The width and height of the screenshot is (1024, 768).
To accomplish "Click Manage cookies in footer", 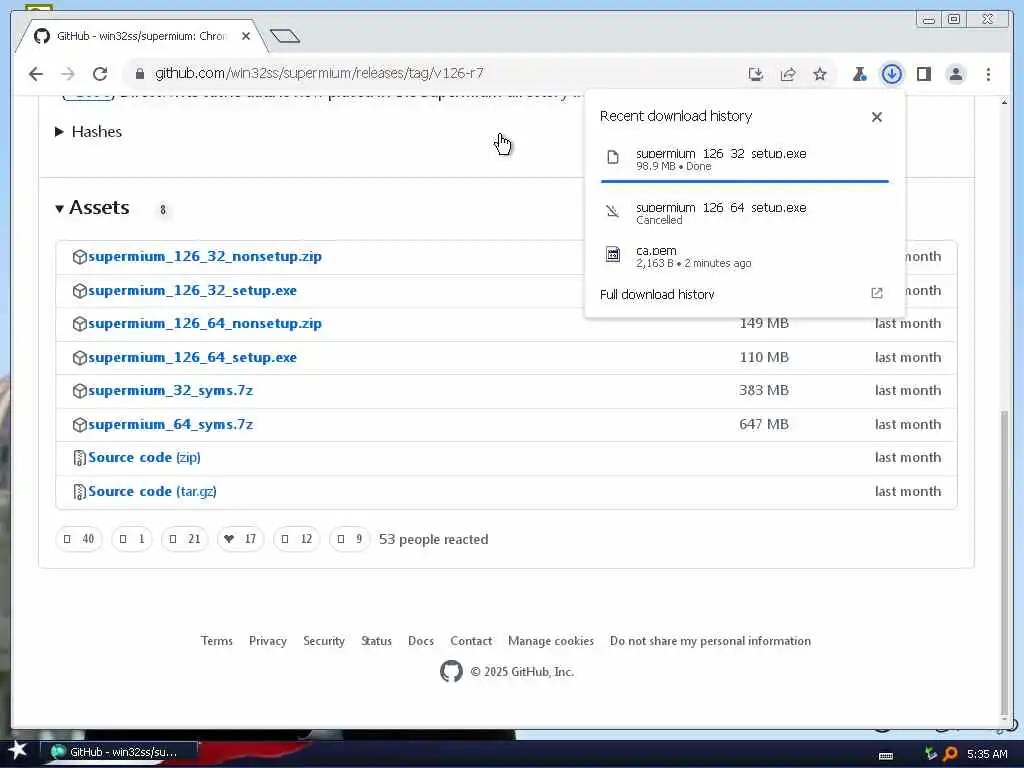I will 551,641.
